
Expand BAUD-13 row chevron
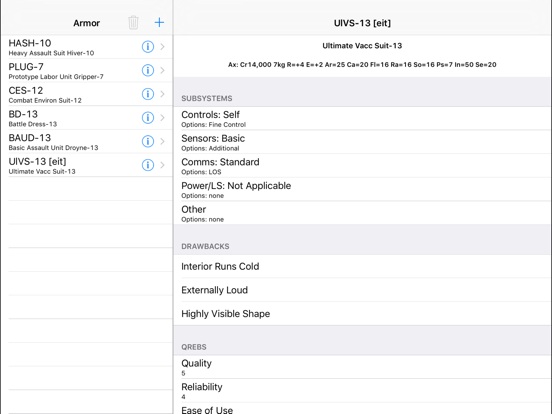162,141
